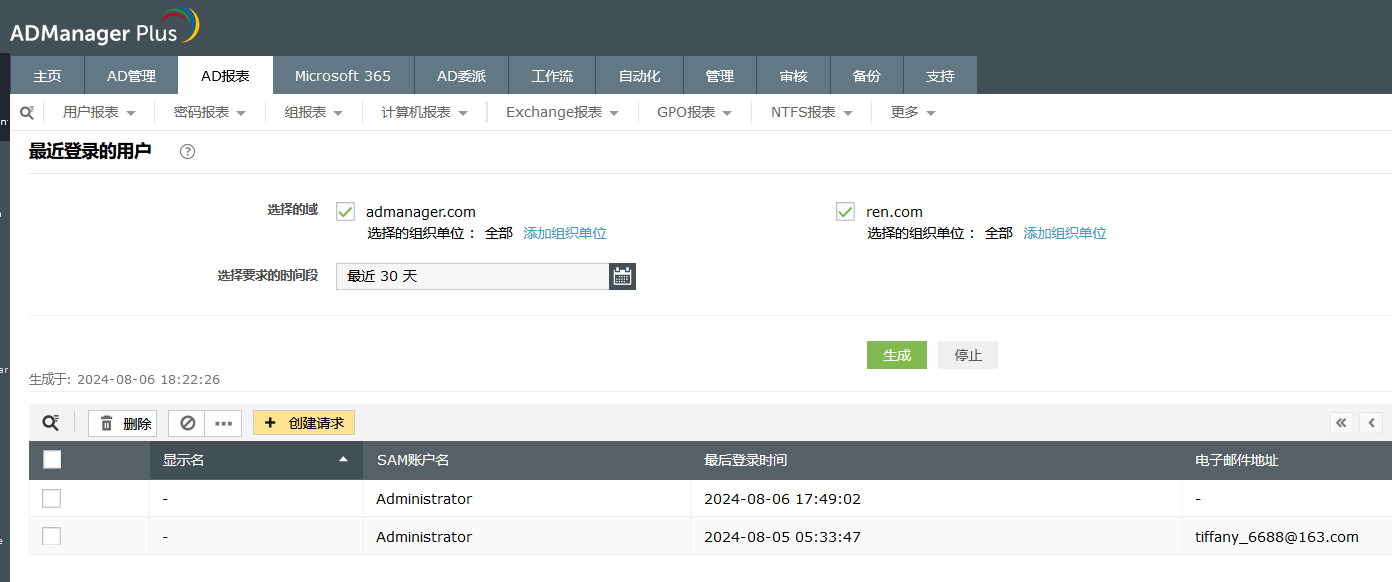Click Administrator in the 05:33:47 row
The image size is (1392, 582).
tap(424, 537)
